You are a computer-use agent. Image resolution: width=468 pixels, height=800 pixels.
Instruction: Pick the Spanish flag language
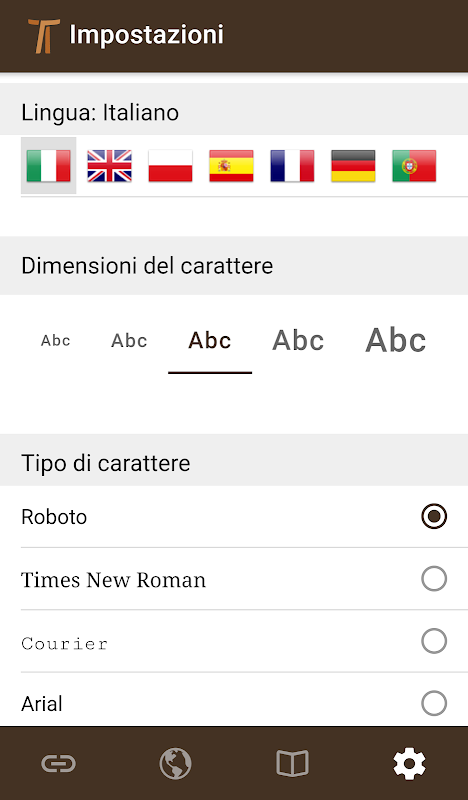[x=231, y=166]
